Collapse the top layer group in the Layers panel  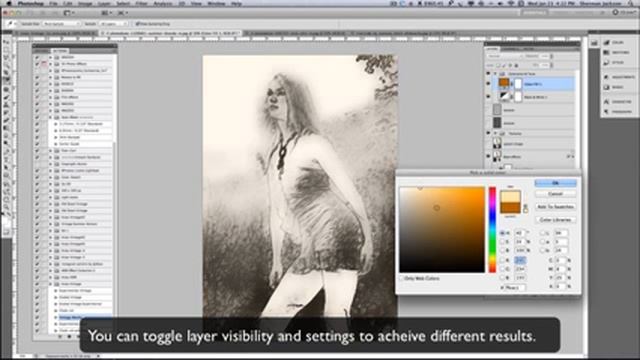pos(495,74)
